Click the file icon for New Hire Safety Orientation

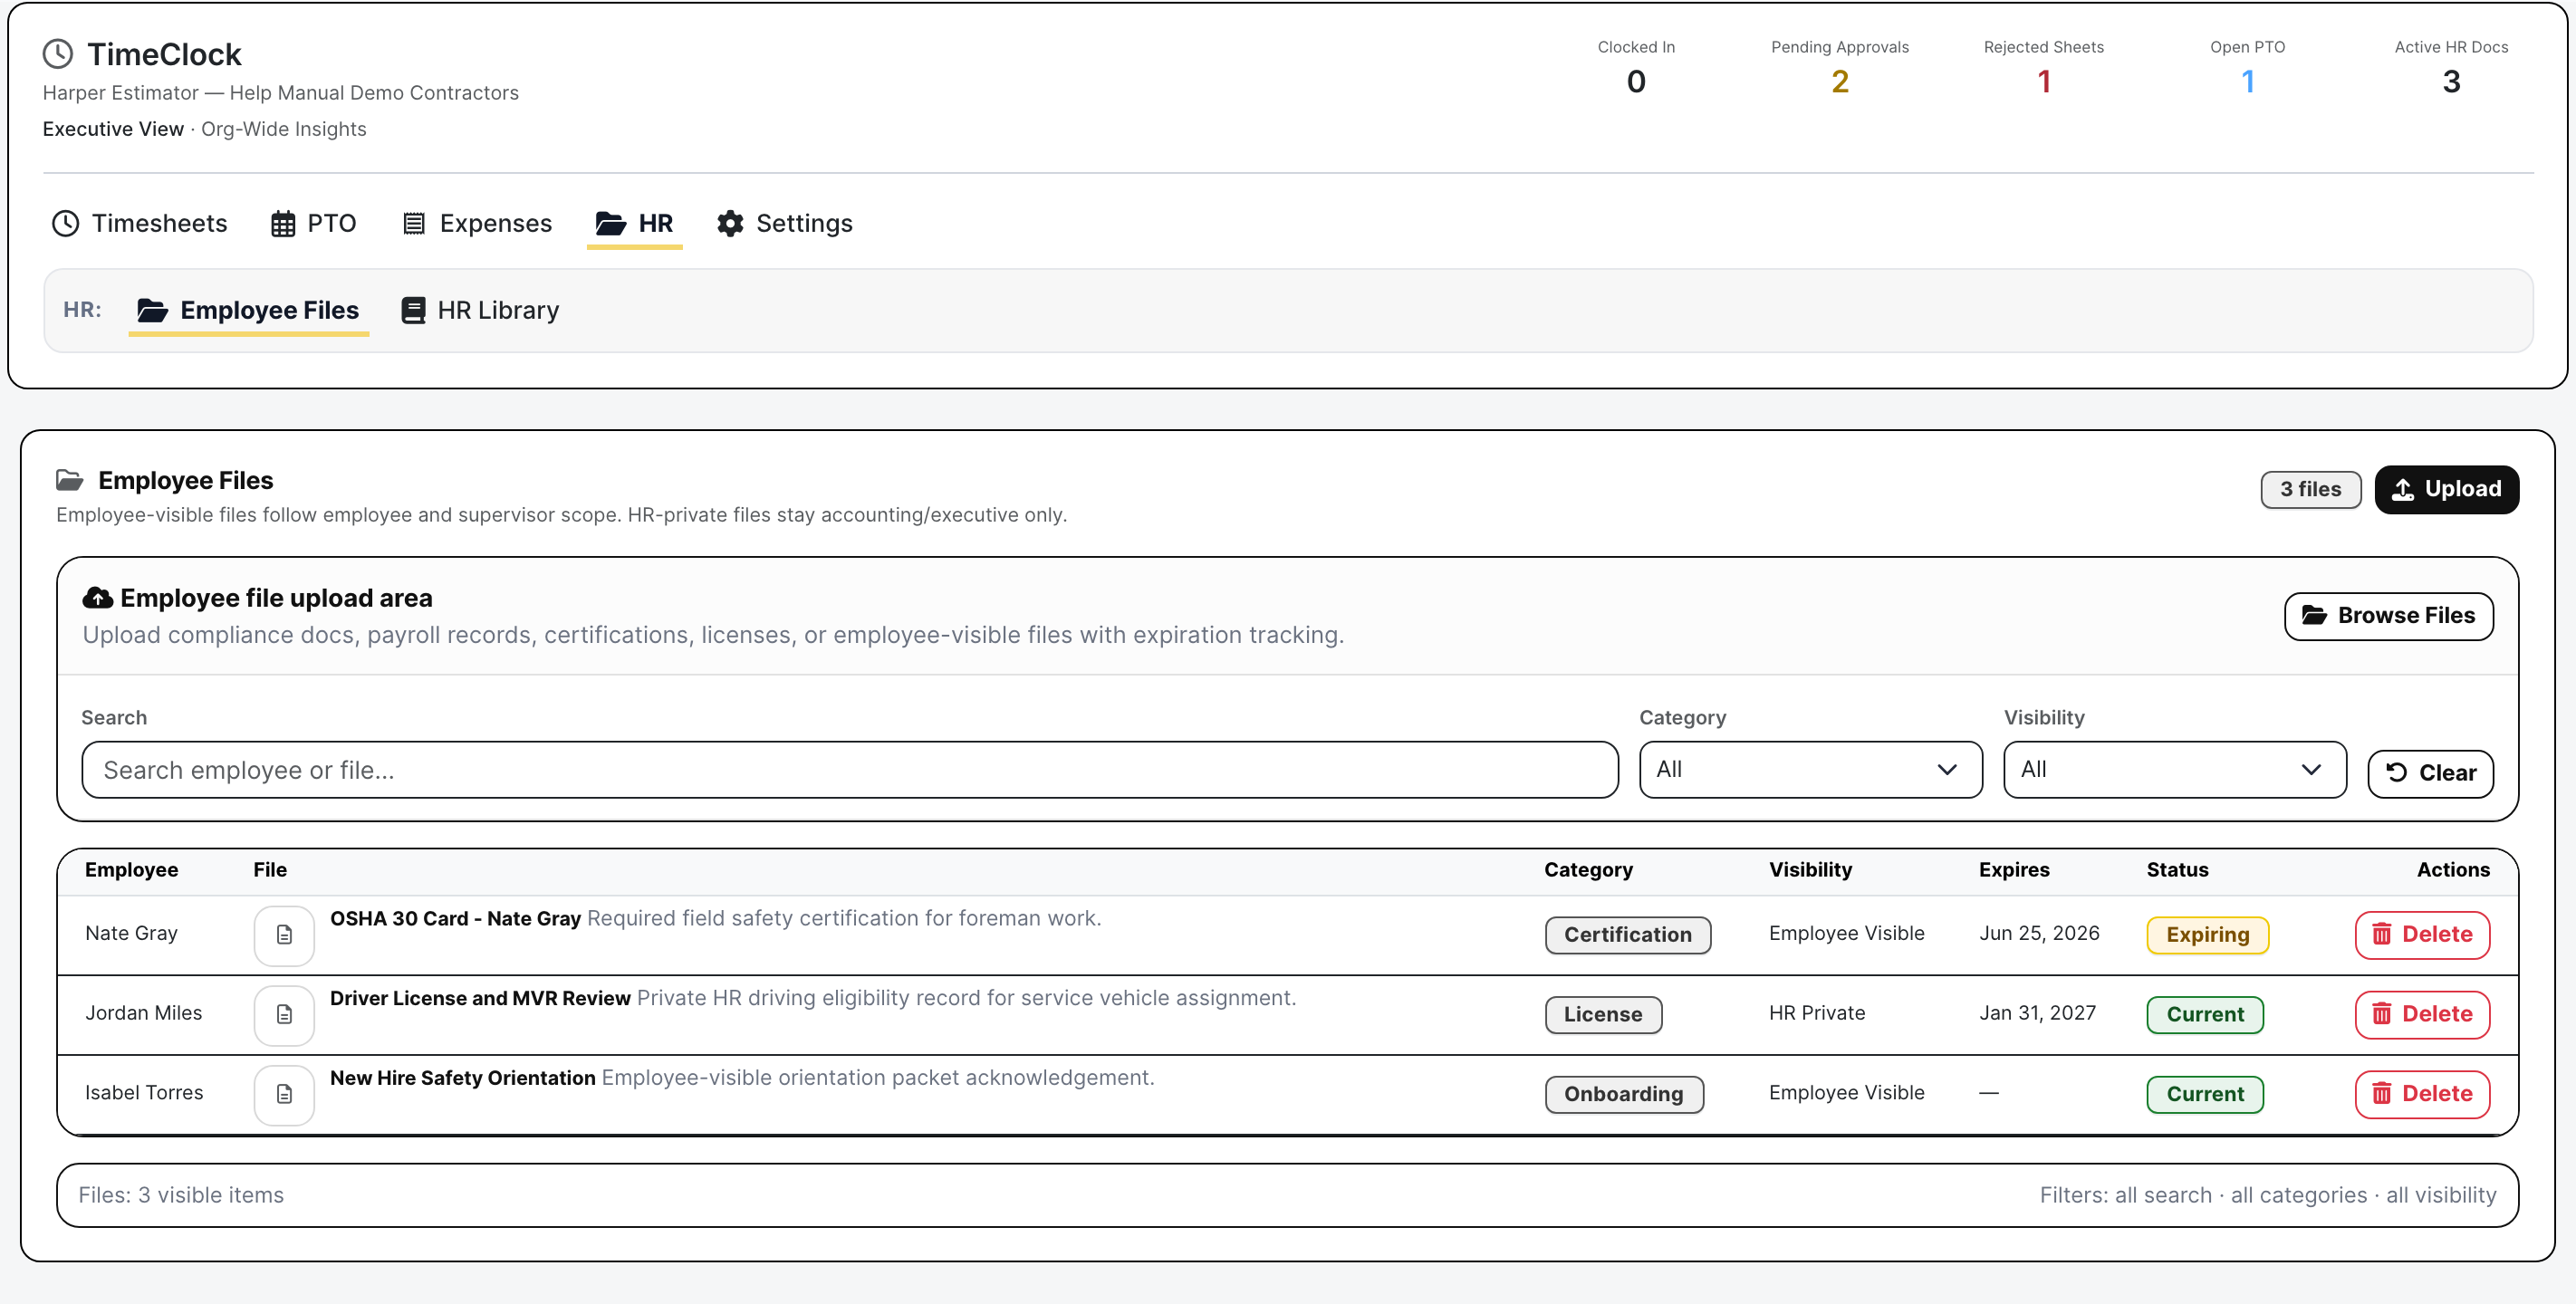284,1095
